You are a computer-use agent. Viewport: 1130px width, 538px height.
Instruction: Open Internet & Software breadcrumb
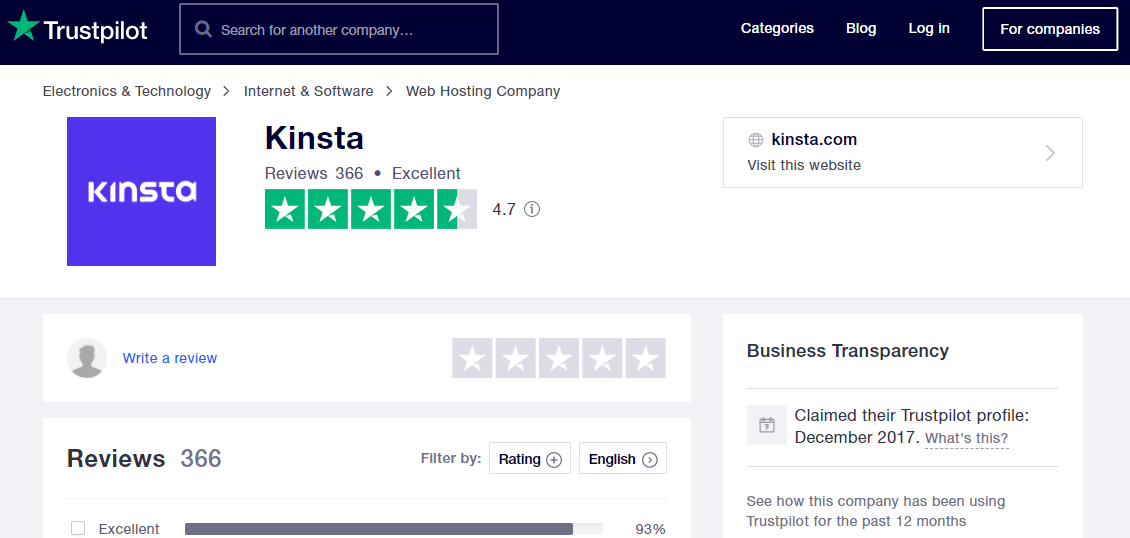pyautogui.click(x=308, y=91)
